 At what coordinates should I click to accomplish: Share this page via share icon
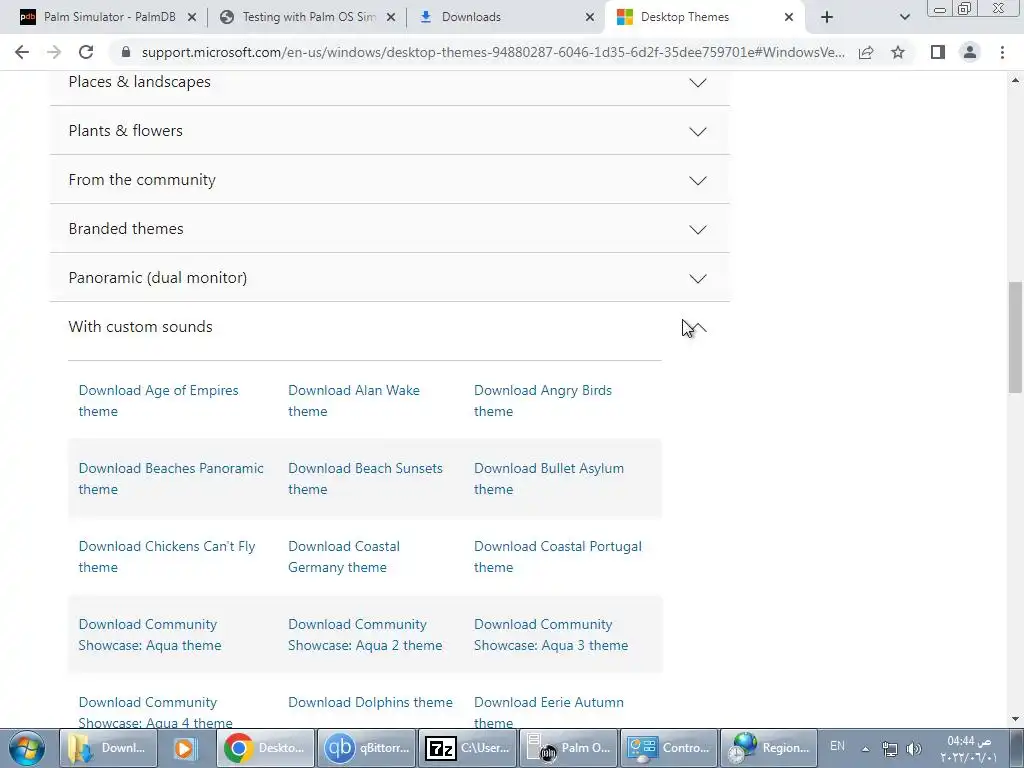point(866,52)
